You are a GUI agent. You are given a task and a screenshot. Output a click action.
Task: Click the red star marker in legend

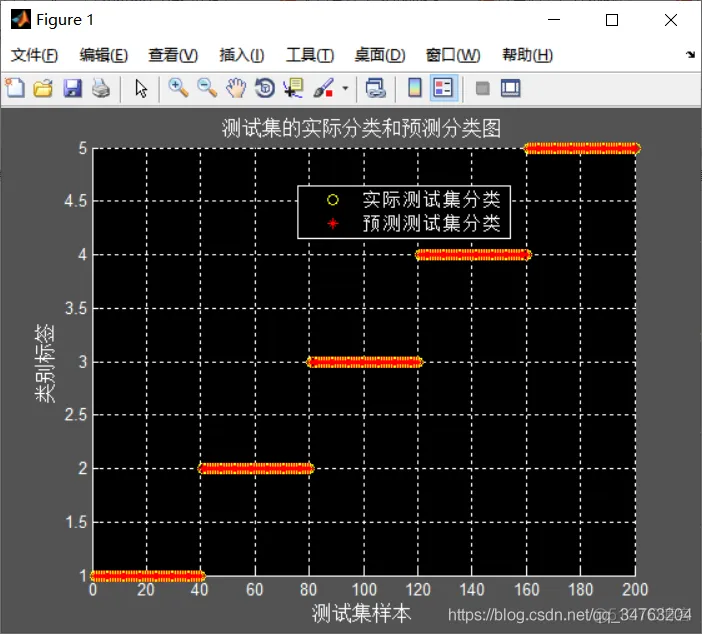333,223
